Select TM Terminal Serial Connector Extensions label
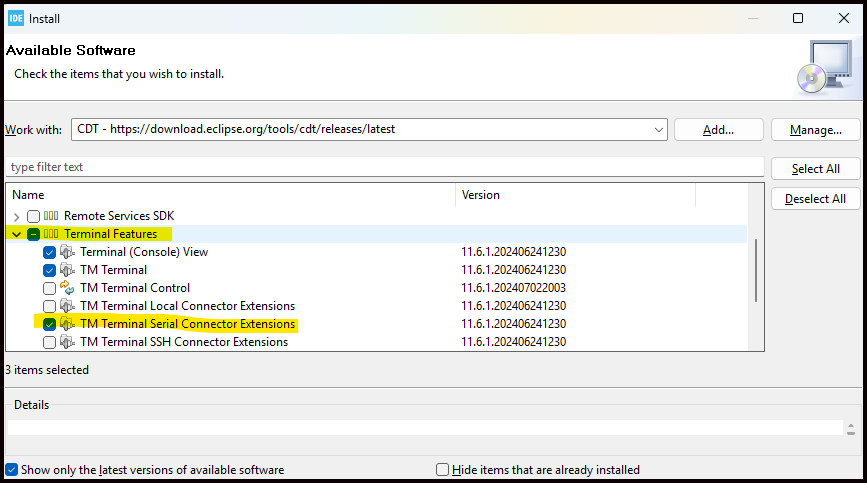The image size is (867, 483). [187, 324]
